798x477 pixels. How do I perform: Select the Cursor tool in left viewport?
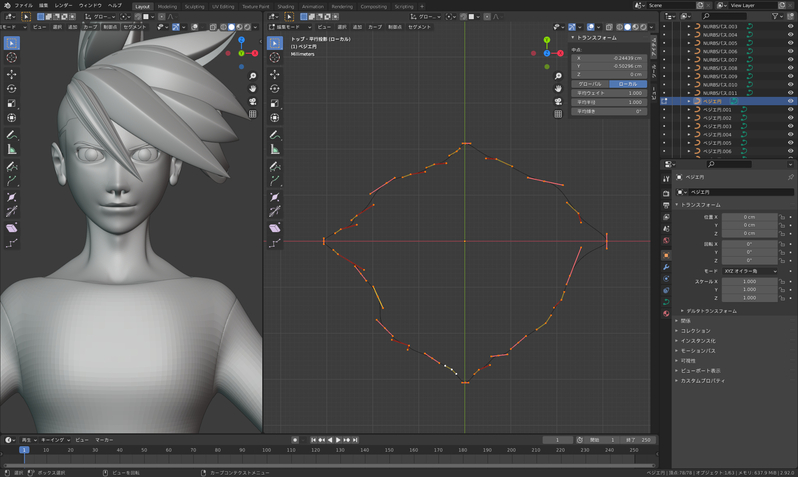click(x=11, y=58)
